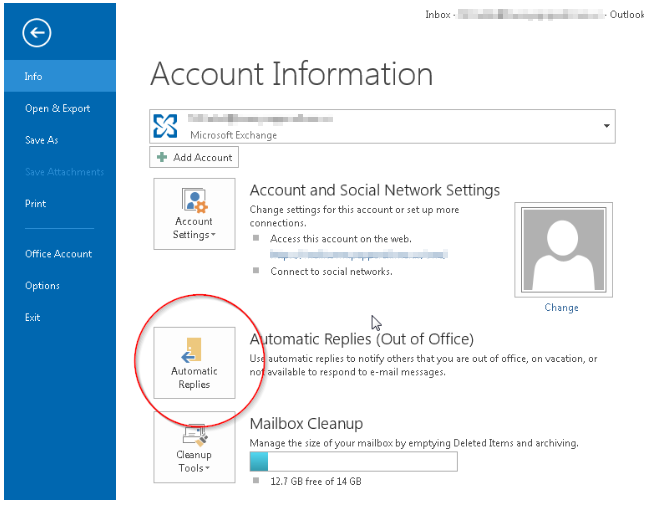Click Connect to social networks
The width and height of the screenshot is (665, 505).
point(331,271)
